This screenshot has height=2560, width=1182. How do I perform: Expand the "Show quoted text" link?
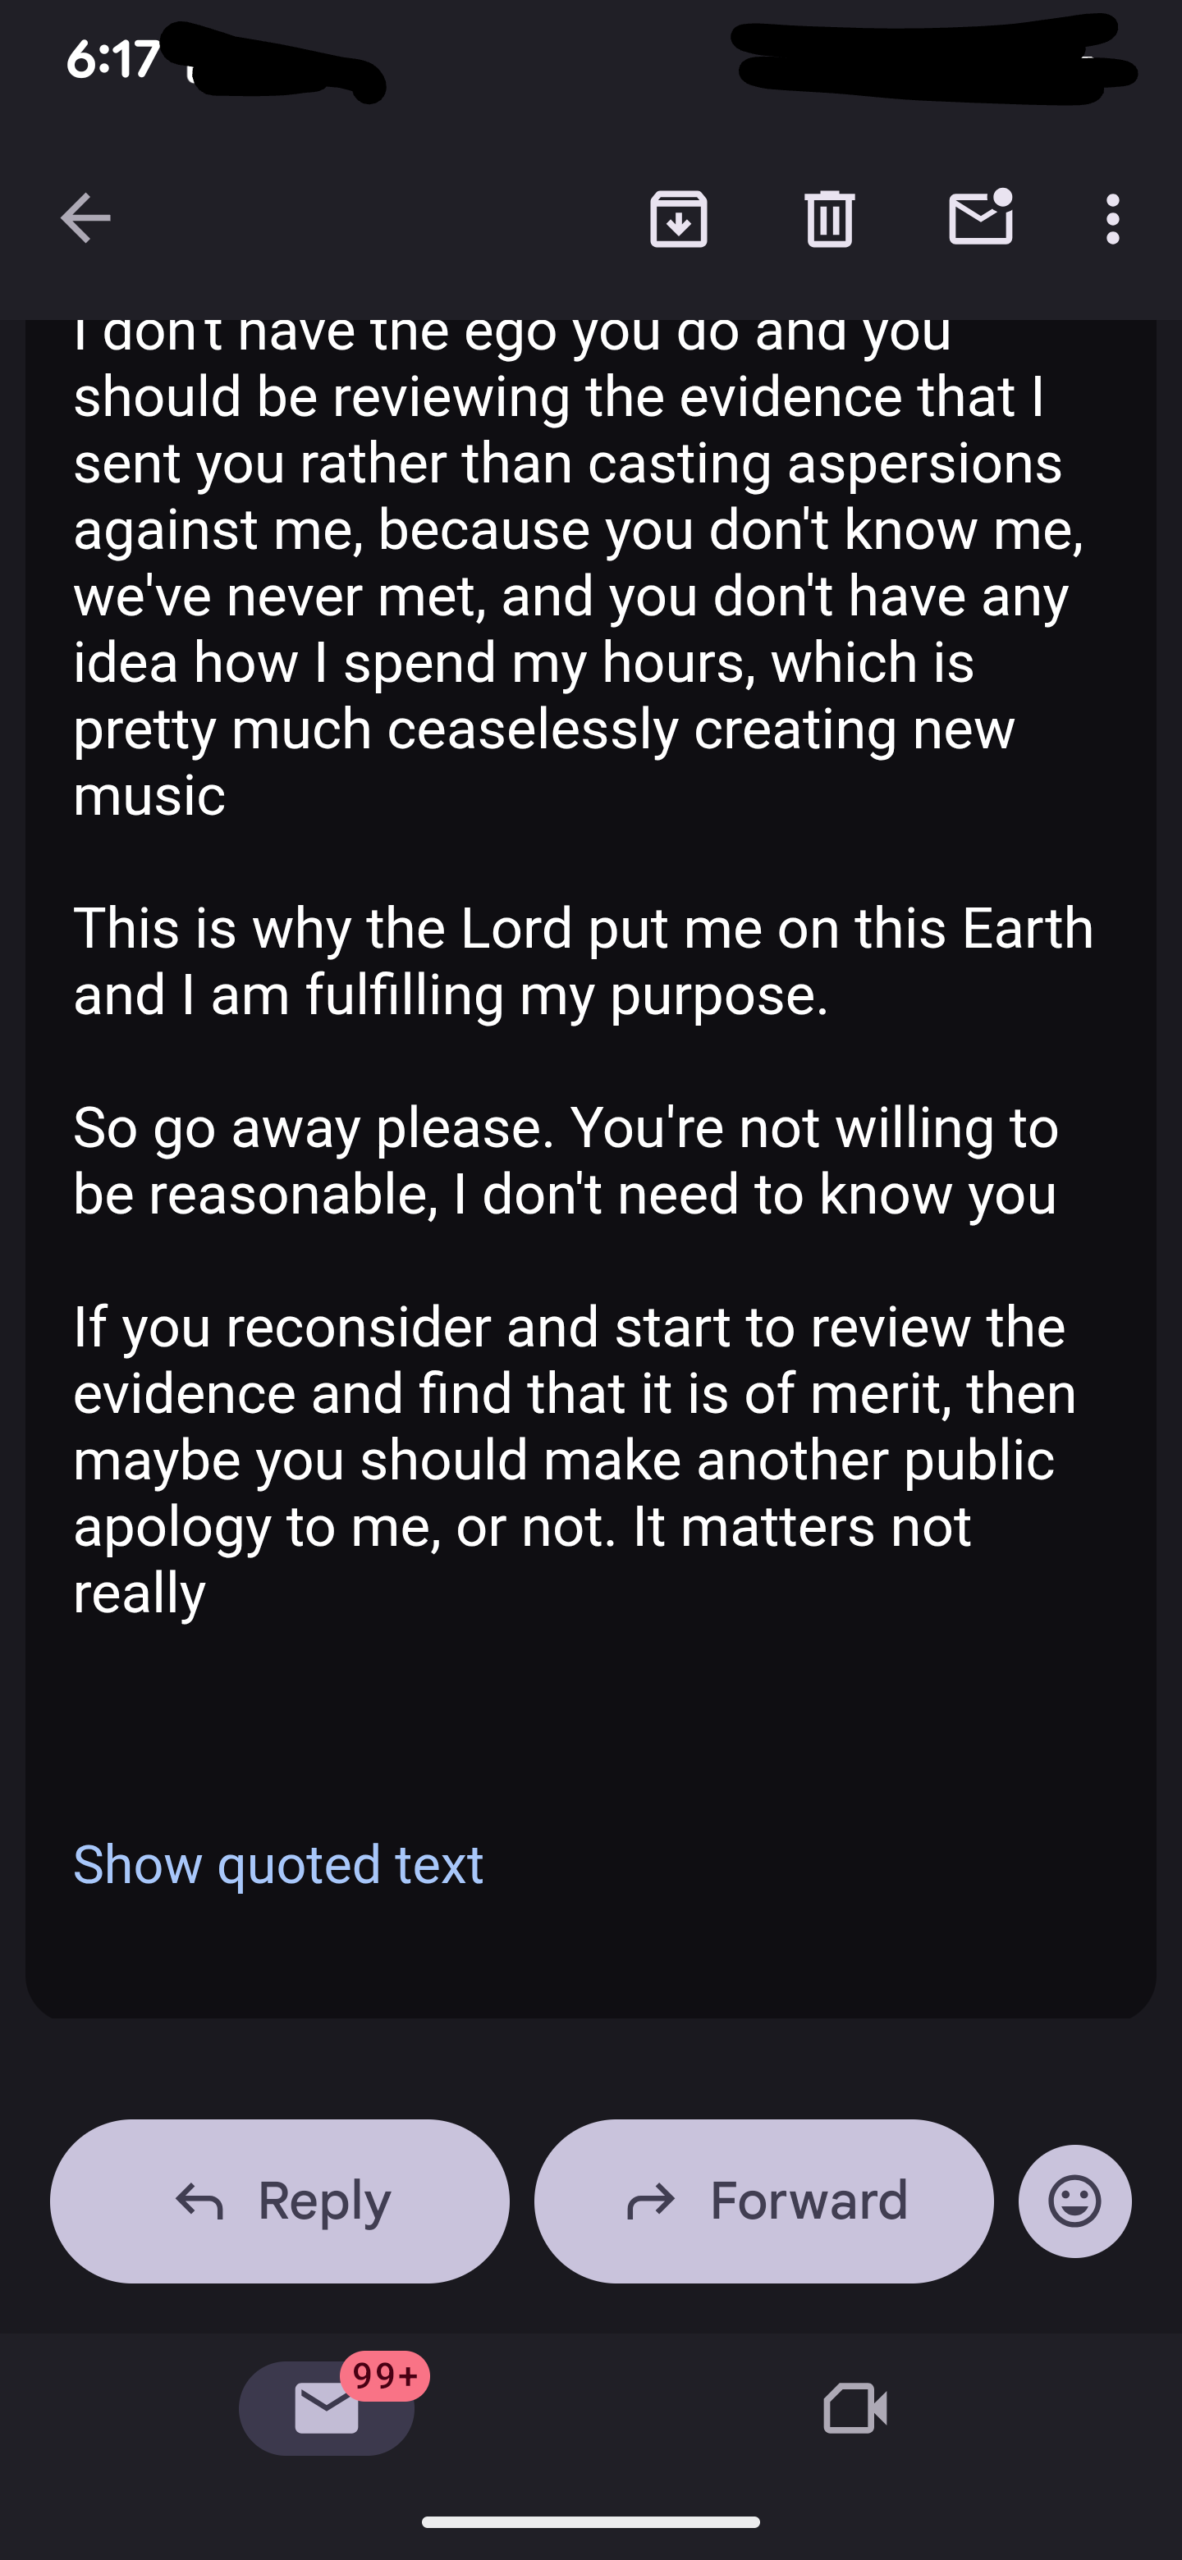278,1865
